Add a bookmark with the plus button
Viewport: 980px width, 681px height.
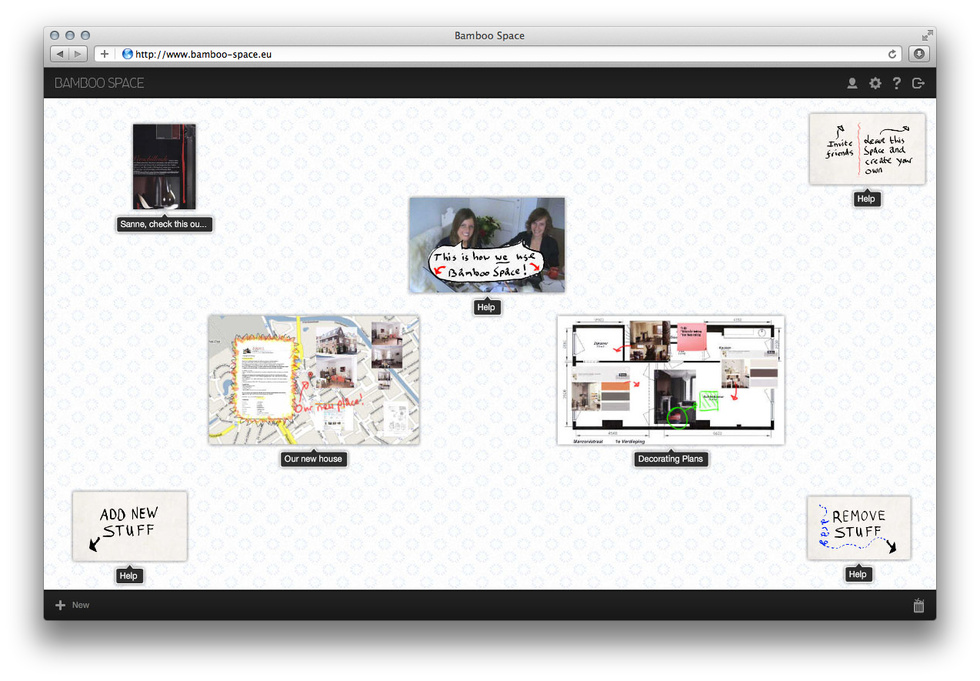(x=104, y=54)
